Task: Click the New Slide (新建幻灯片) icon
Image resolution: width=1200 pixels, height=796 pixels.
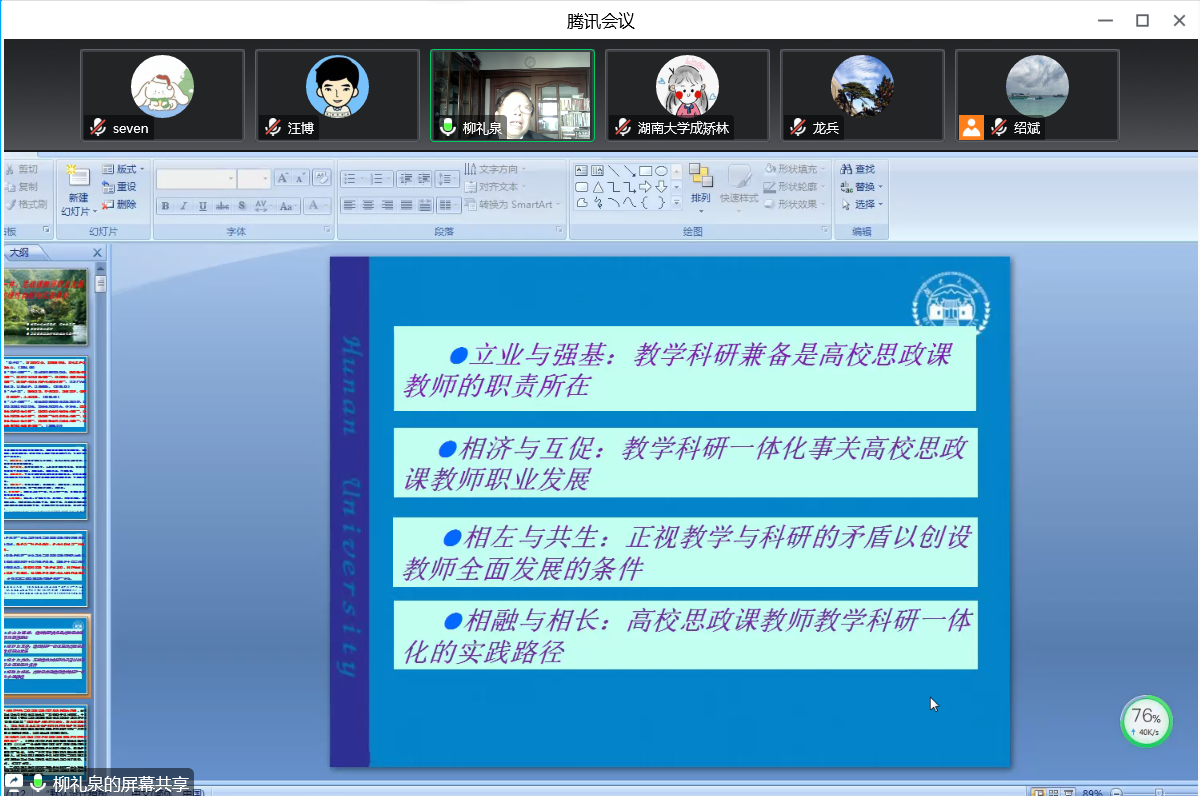Action: coord(78,178)
